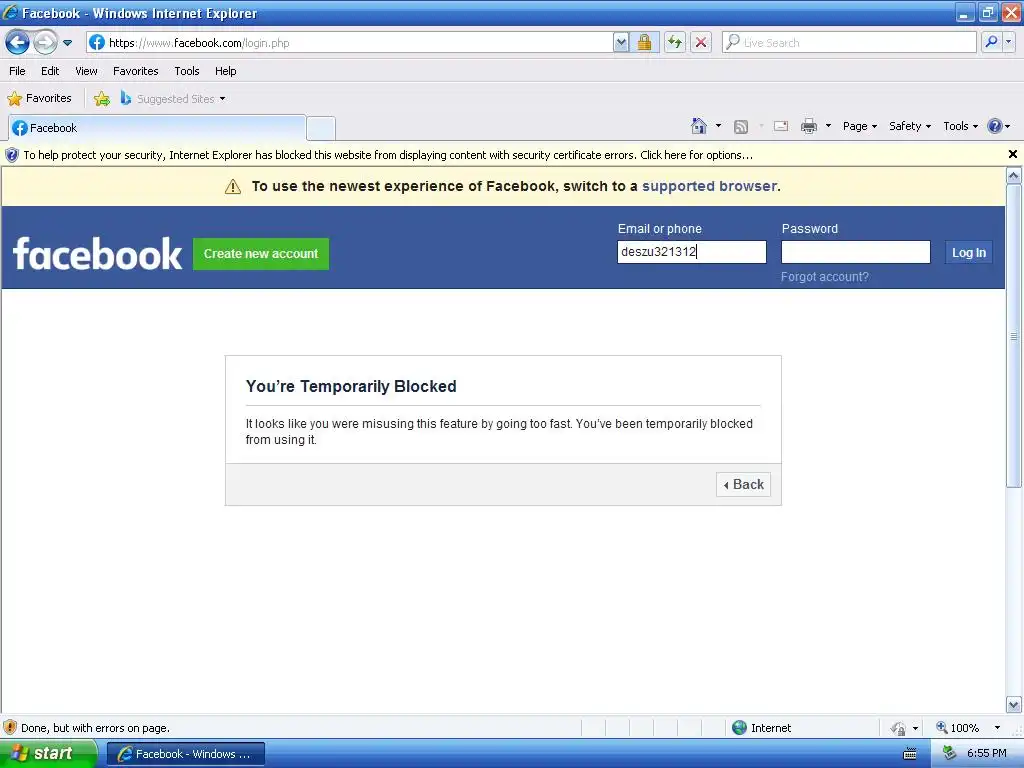Expand the address bar history dropdown
Viewport: 1024px width, 768px height.
tap(621, 43)
